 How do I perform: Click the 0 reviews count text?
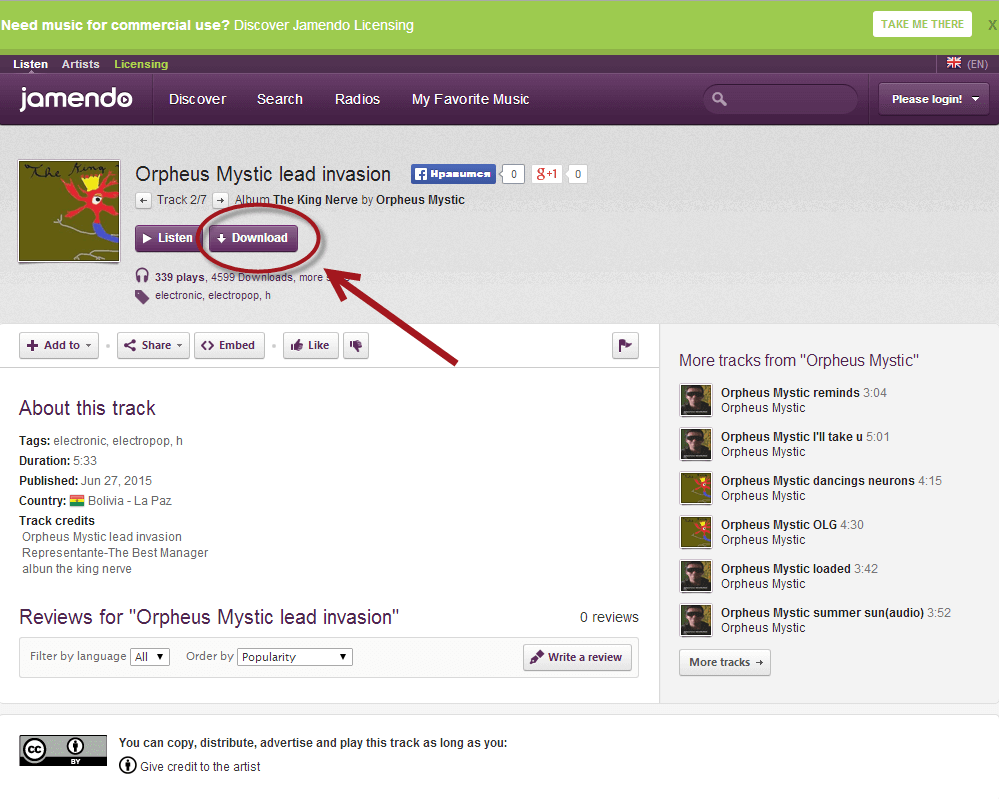click(609, 617)
